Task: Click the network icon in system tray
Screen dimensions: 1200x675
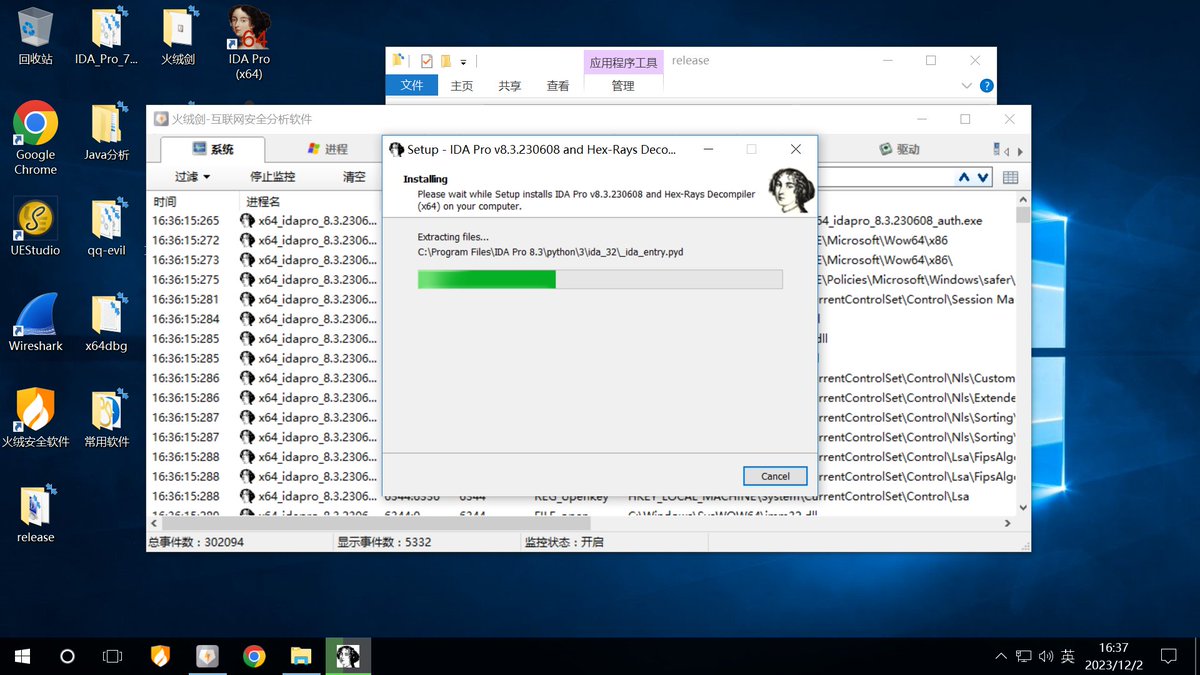Action: click(1024, 657)
